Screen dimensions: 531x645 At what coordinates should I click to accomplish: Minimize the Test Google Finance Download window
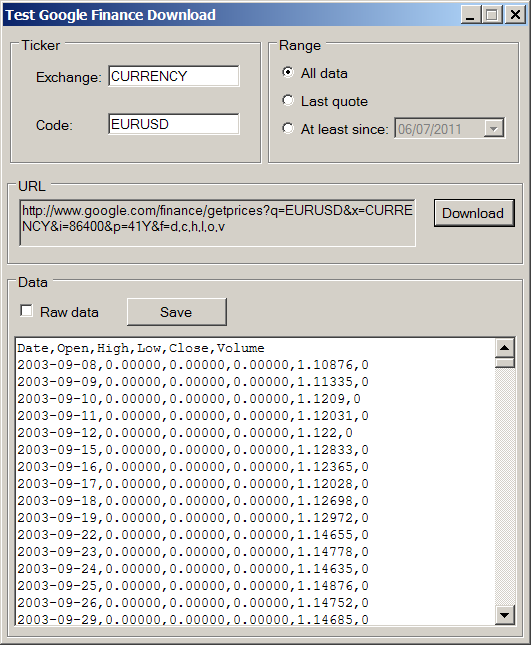[x=470, y=15]
